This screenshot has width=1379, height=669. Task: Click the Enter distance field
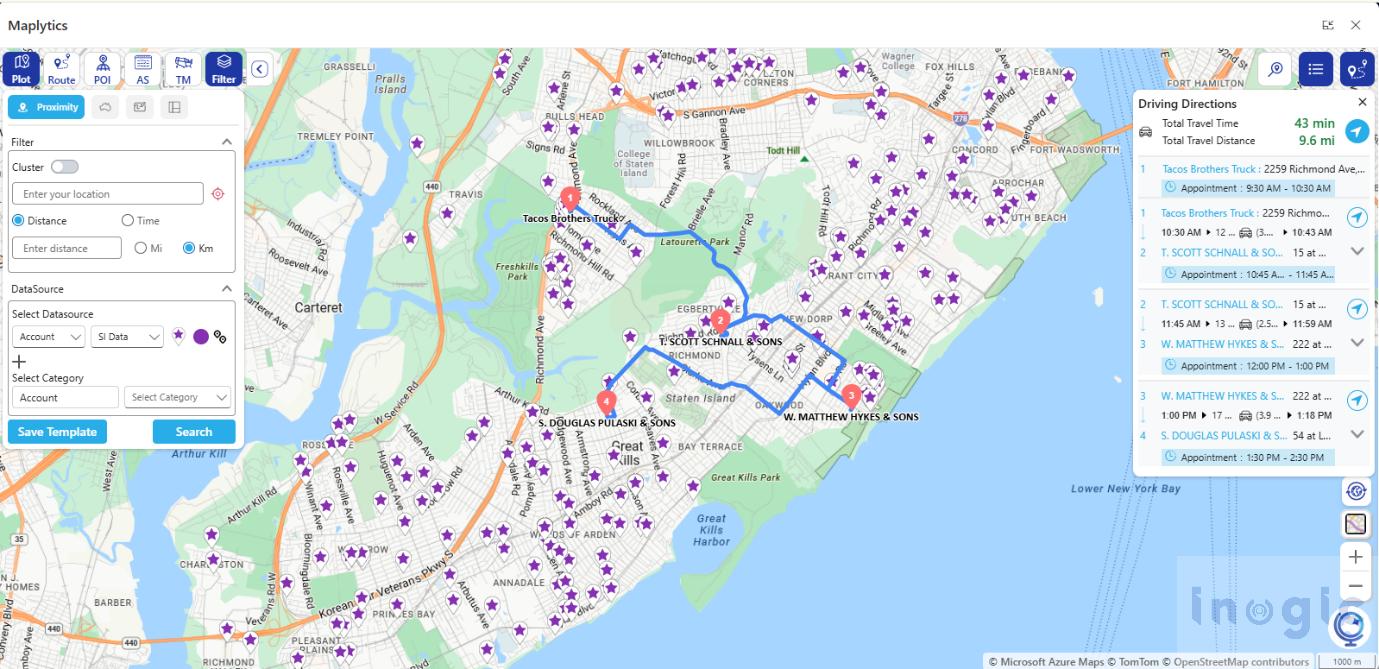click(x=67, y=248)
